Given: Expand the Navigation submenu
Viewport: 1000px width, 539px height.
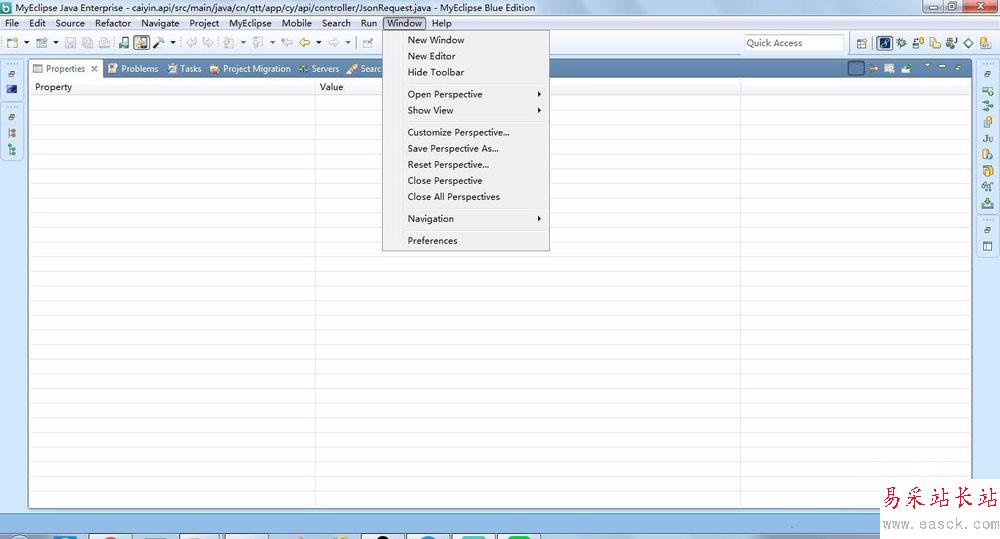Looking at the screenshot, I should pyautogui.click(x=466, y=218).
